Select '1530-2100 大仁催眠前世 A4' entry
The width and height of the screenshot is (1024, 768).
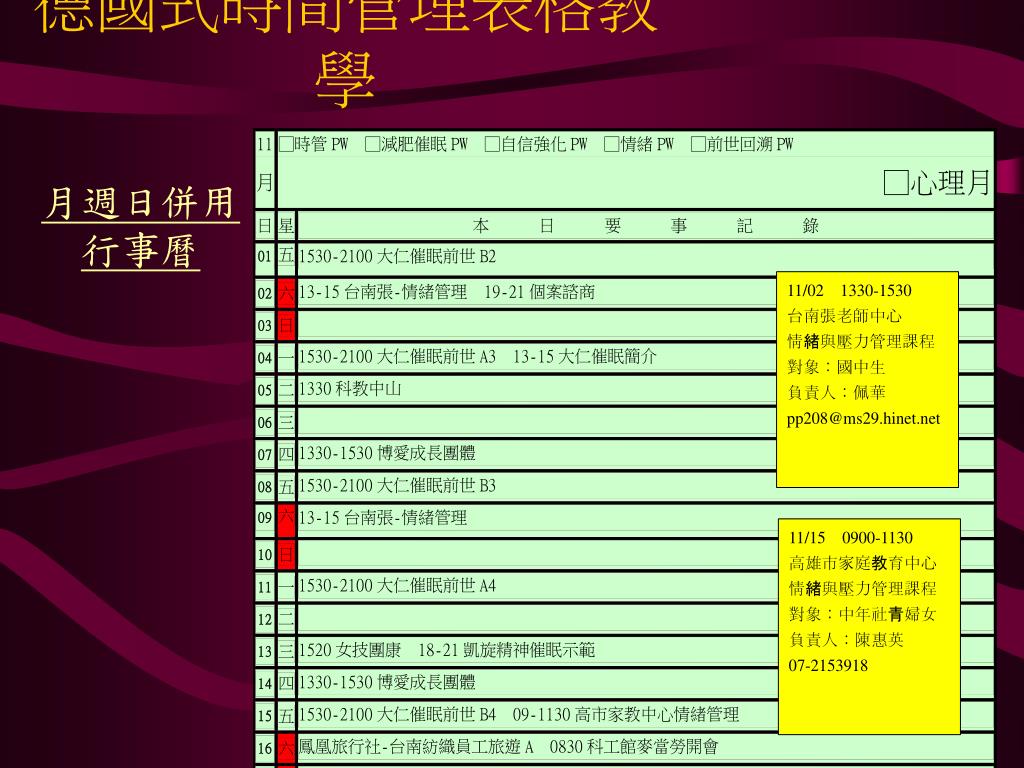pos(397,586)
